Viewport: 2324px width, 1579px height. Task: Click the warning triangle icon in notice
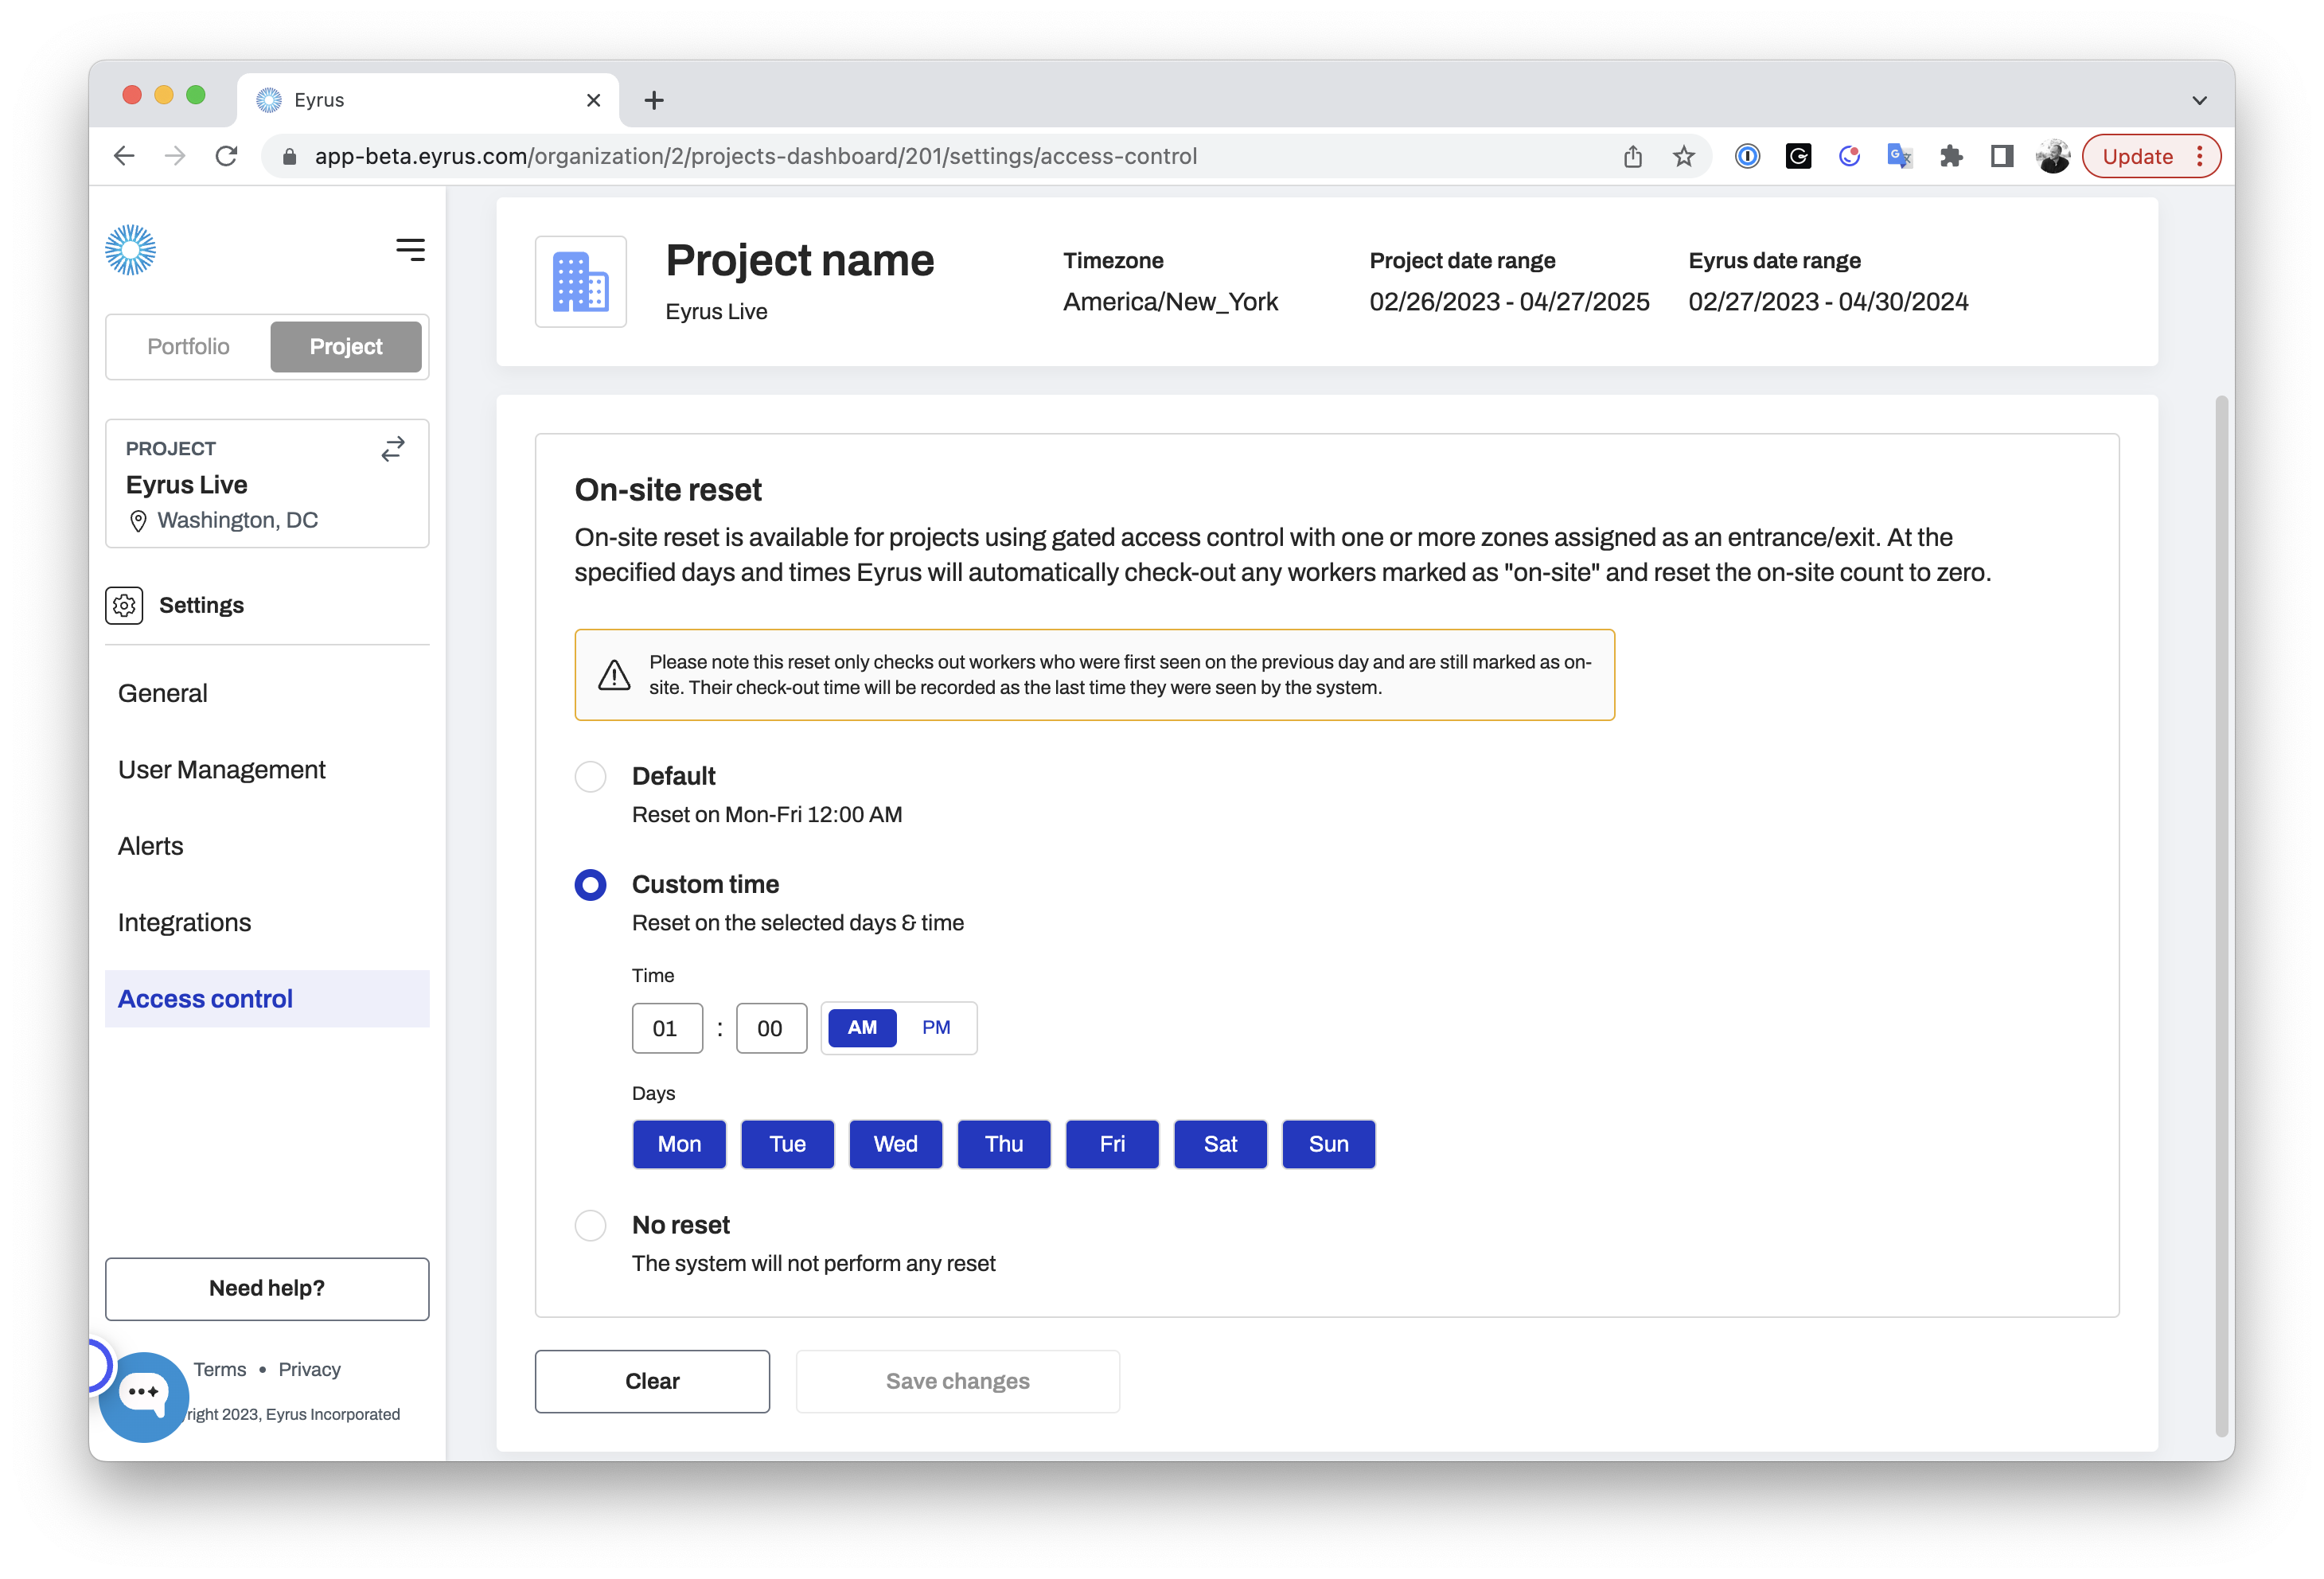(614, 675)
